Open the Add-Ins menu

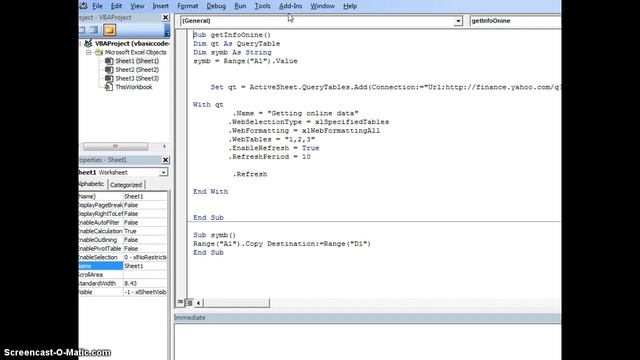(290, 6)
